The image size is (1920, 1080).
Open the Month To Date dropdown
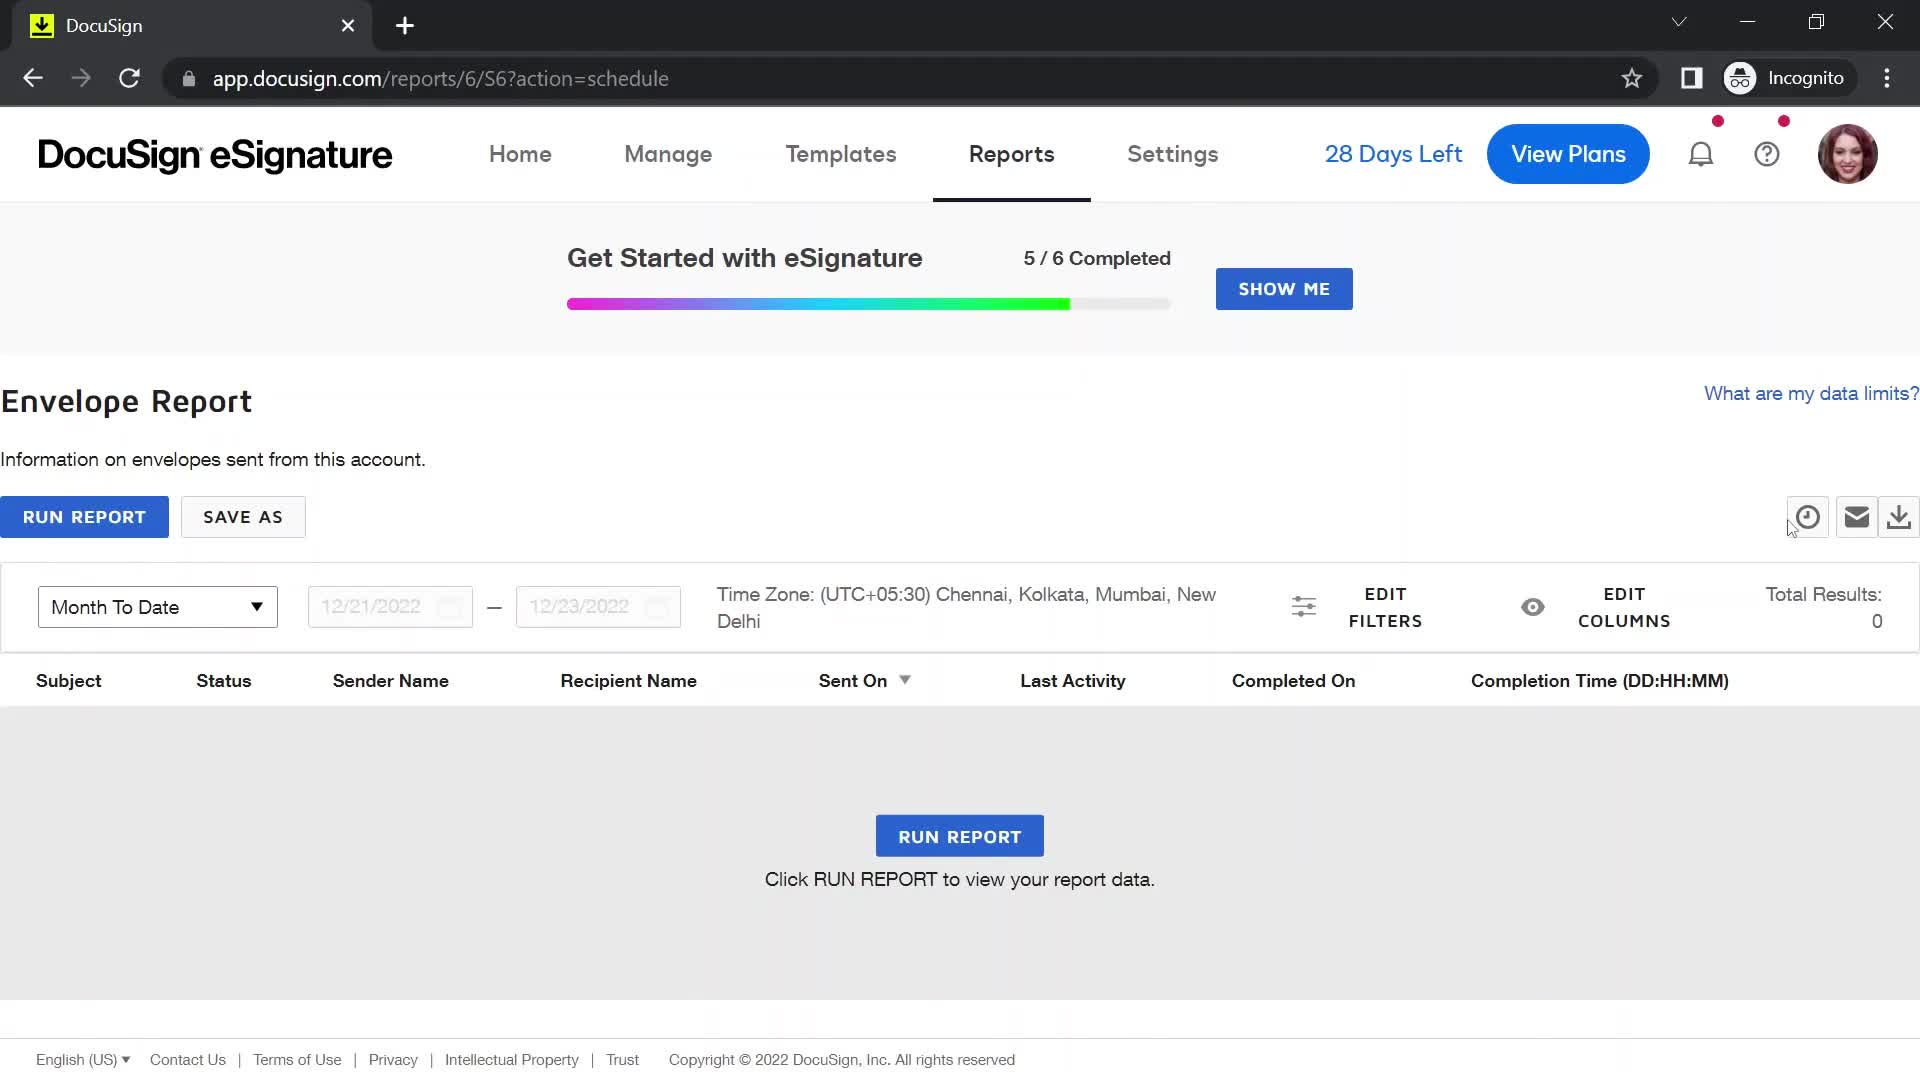[158, 607]
